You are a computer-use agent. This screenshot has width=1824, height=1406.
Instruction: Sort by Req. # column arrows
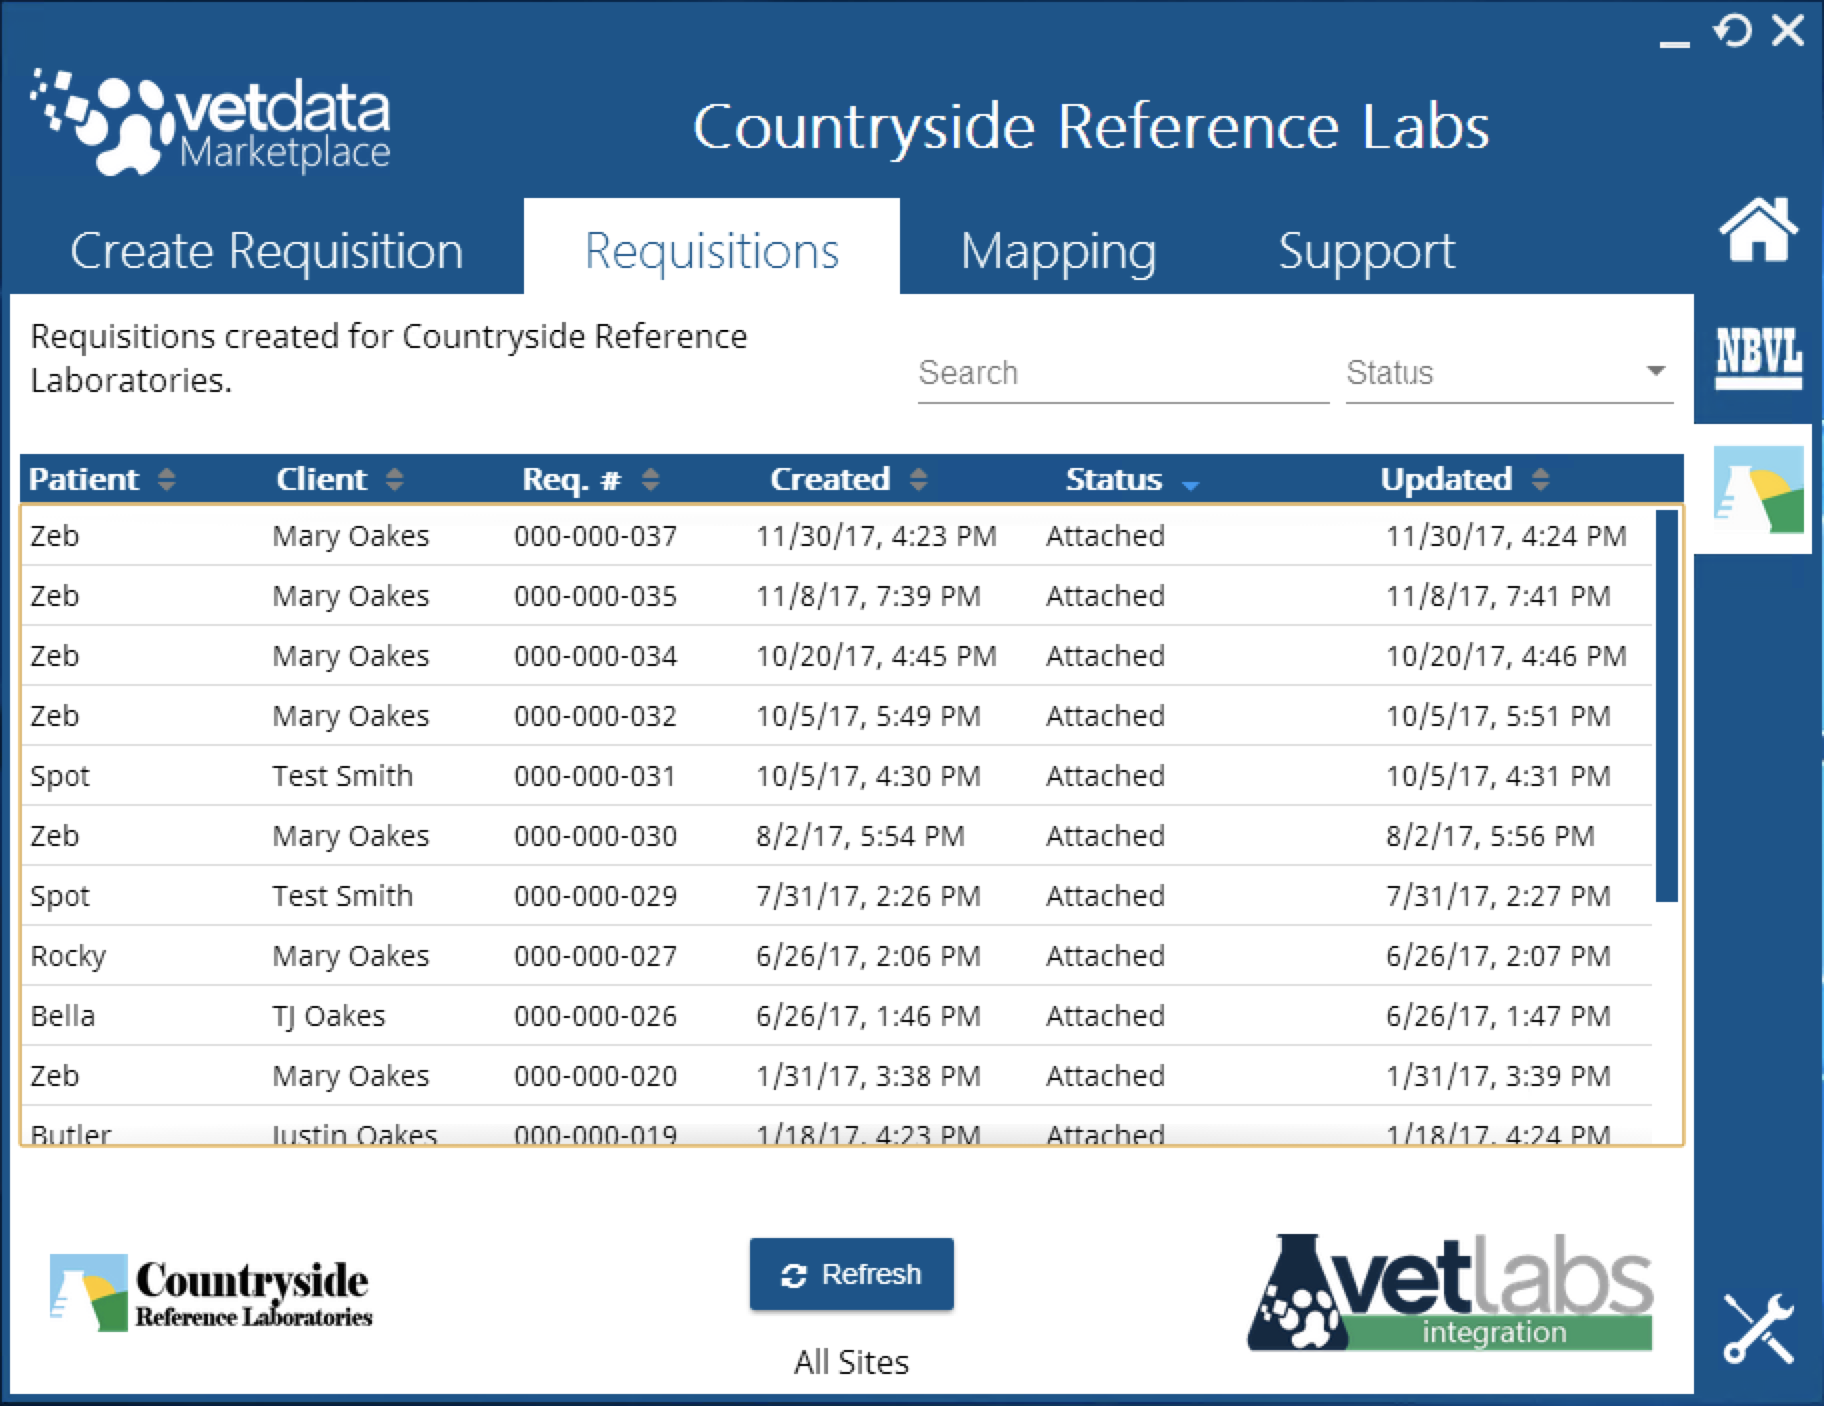pyautogui.click(x=651, y=480)
